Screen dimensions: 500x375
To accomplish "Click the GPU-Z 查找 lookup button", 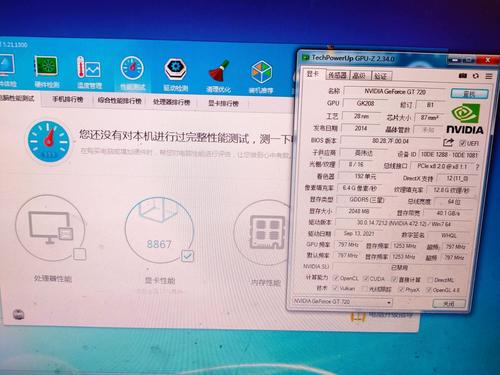I will point(469,94).
